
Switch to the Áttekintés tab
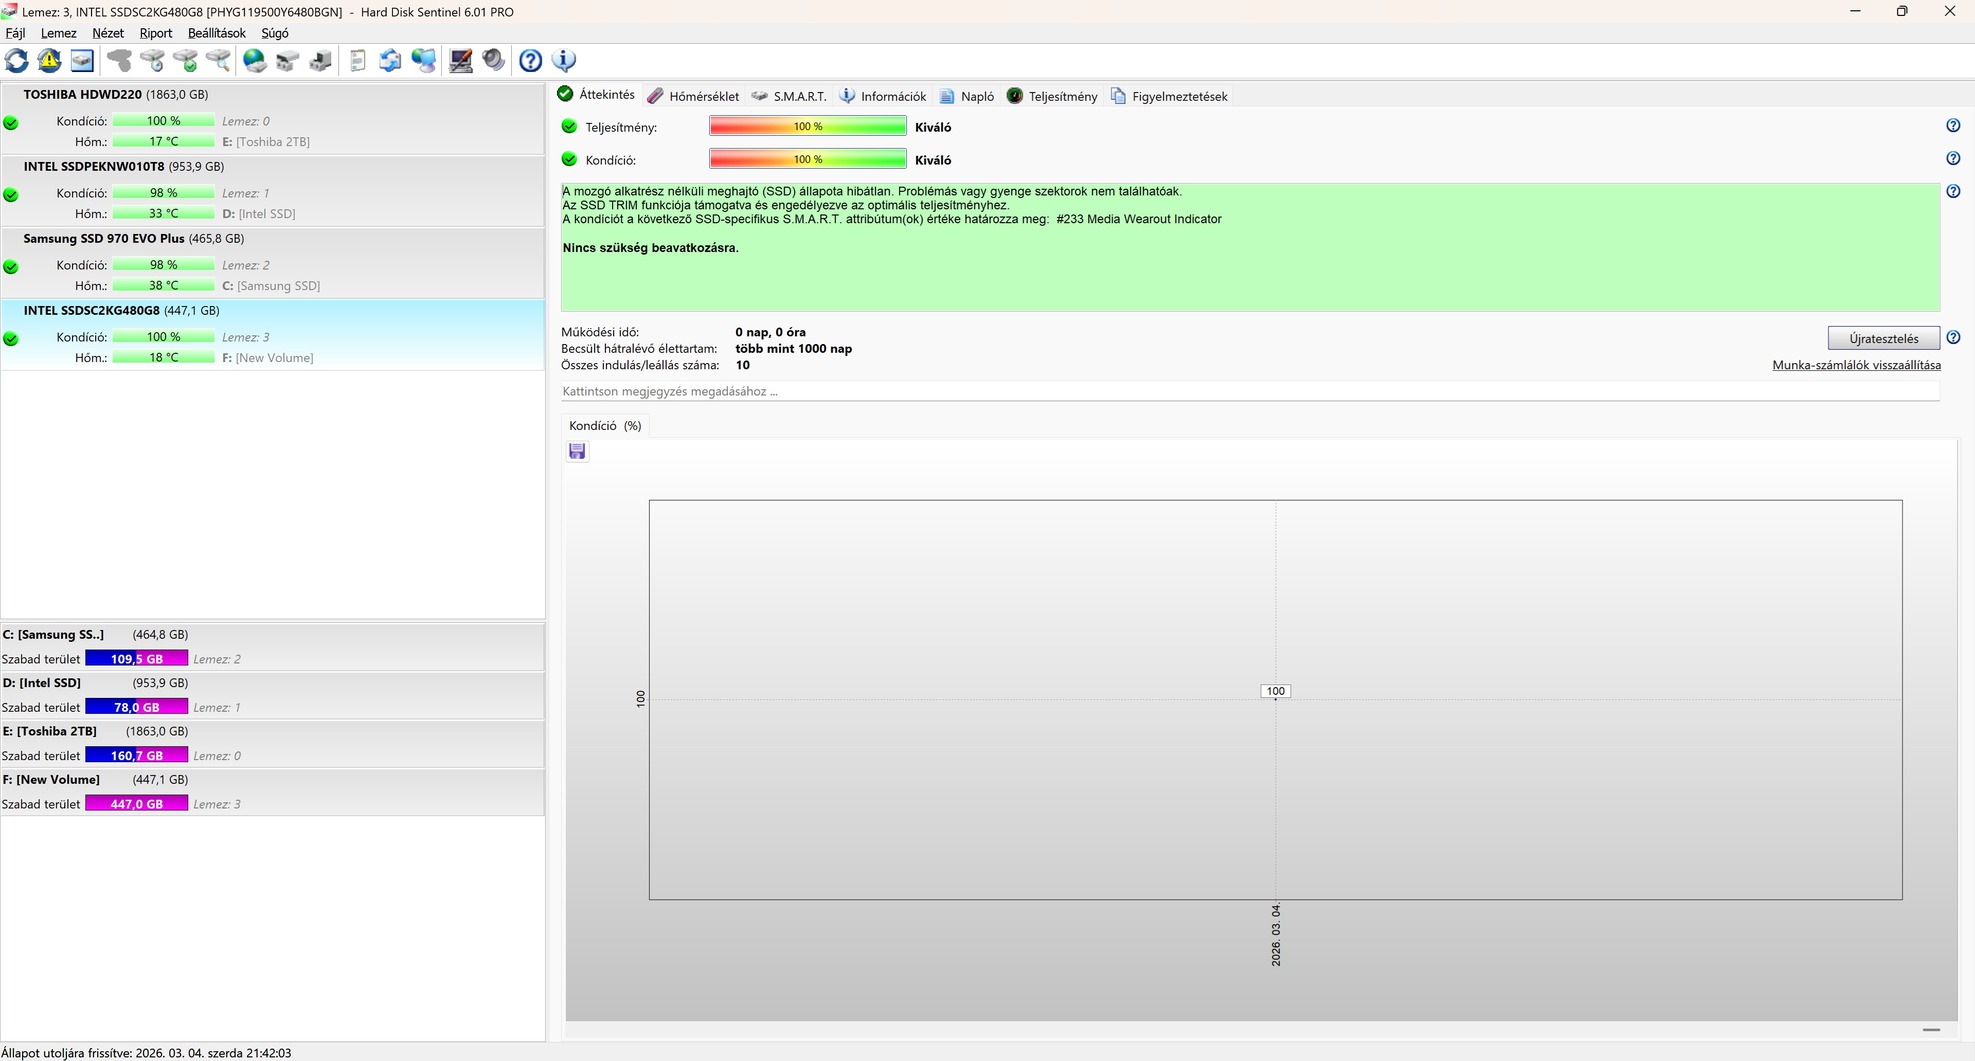click(x=596, y=95)
